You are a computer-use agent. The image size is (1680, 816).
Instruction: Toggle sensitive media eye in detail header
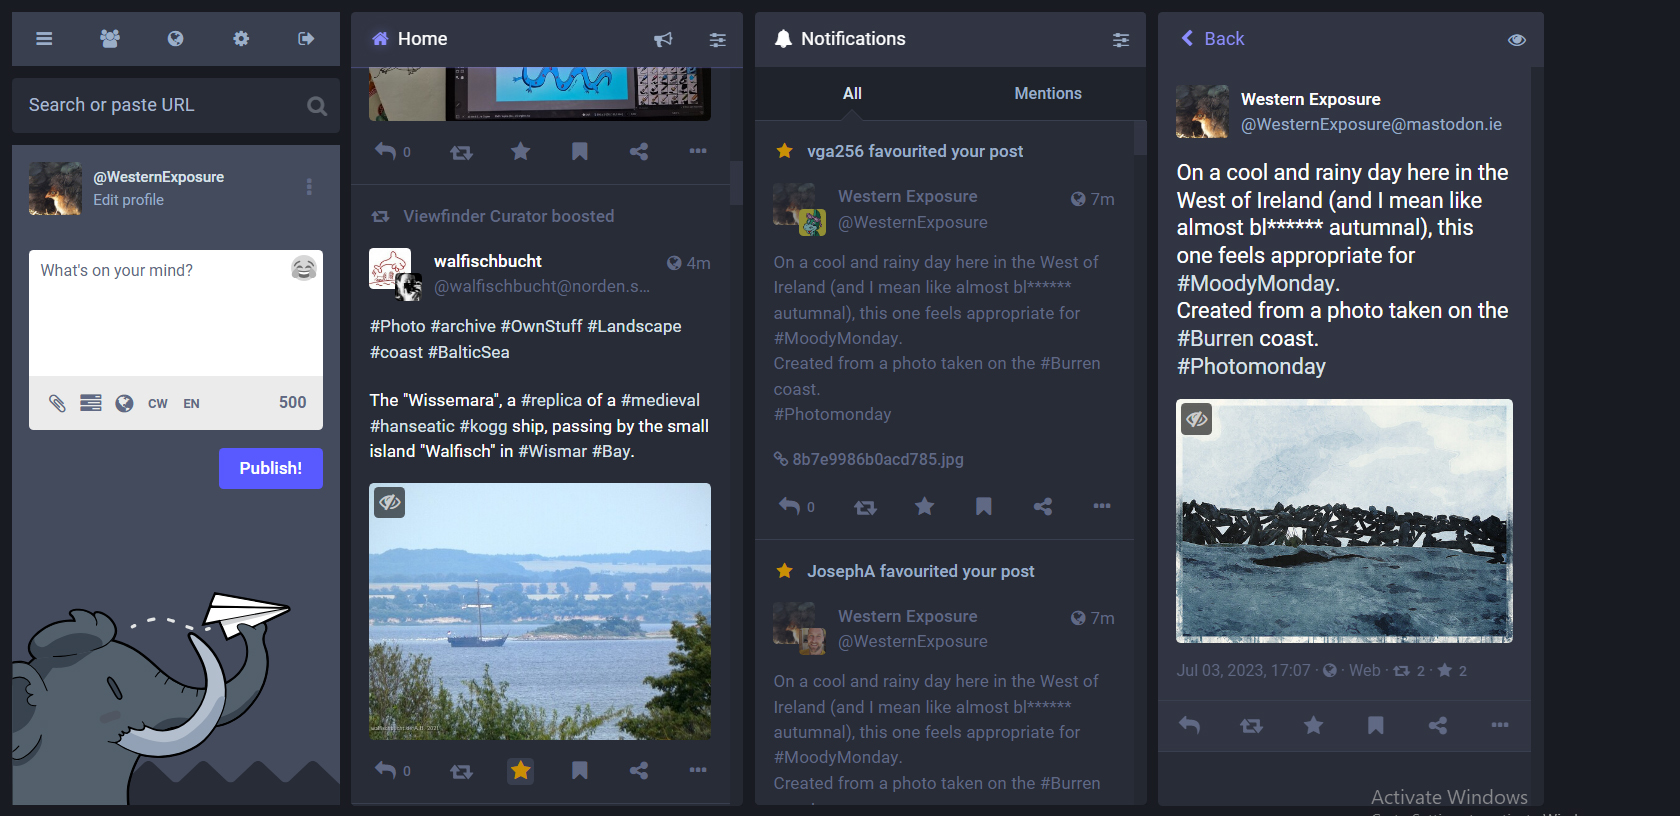click(x=1517, y=40)
